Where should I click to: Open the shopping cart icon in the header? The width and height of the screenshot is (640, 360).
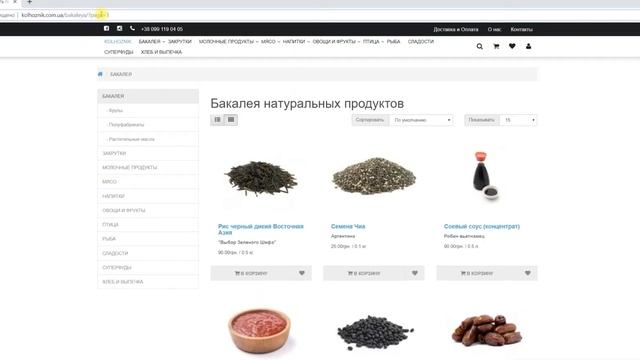pos(496,47)
